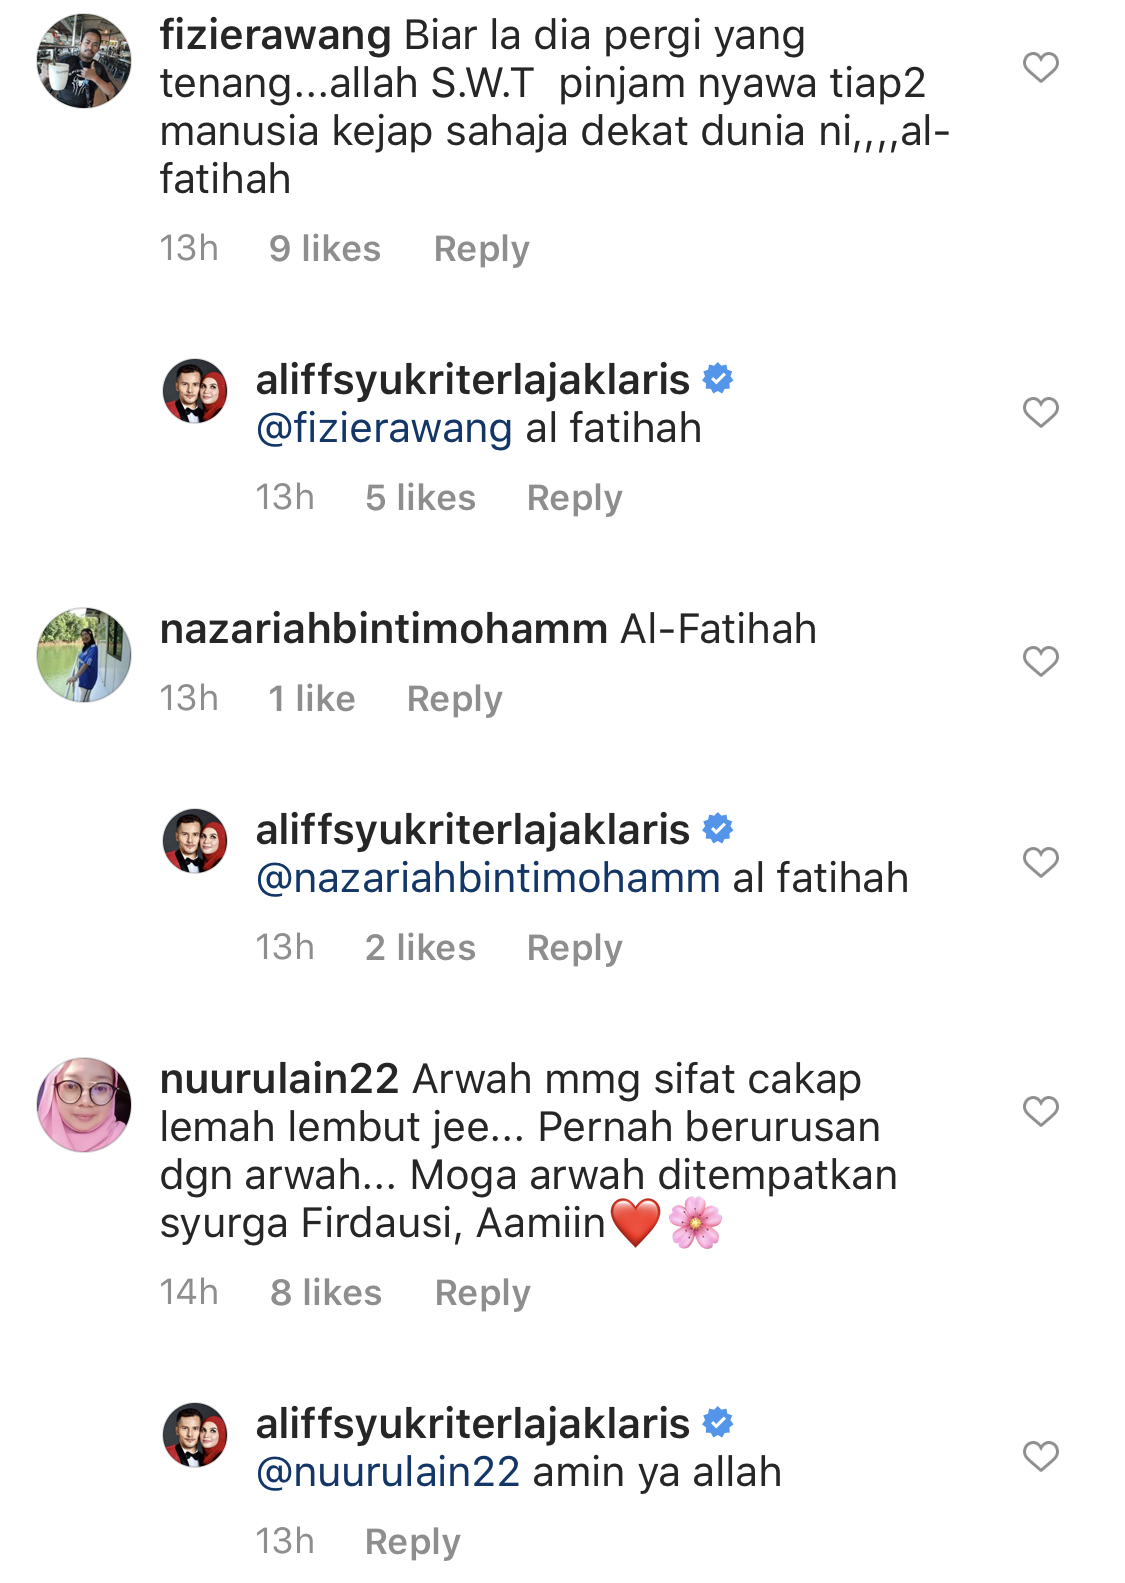Viewport: 1125px width, 1583px height.
Task: View the 8 likes on nuurulain22's comment
Action: 326,1293
